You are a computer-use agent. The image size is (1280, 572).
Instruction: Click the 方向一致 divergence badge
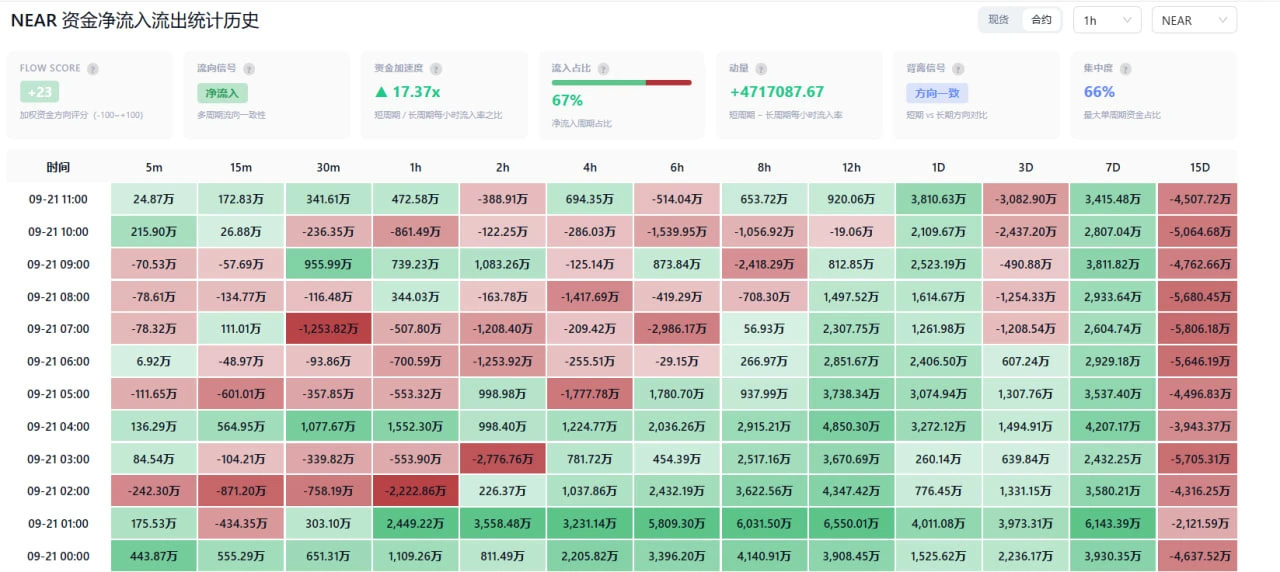point(937,93)
